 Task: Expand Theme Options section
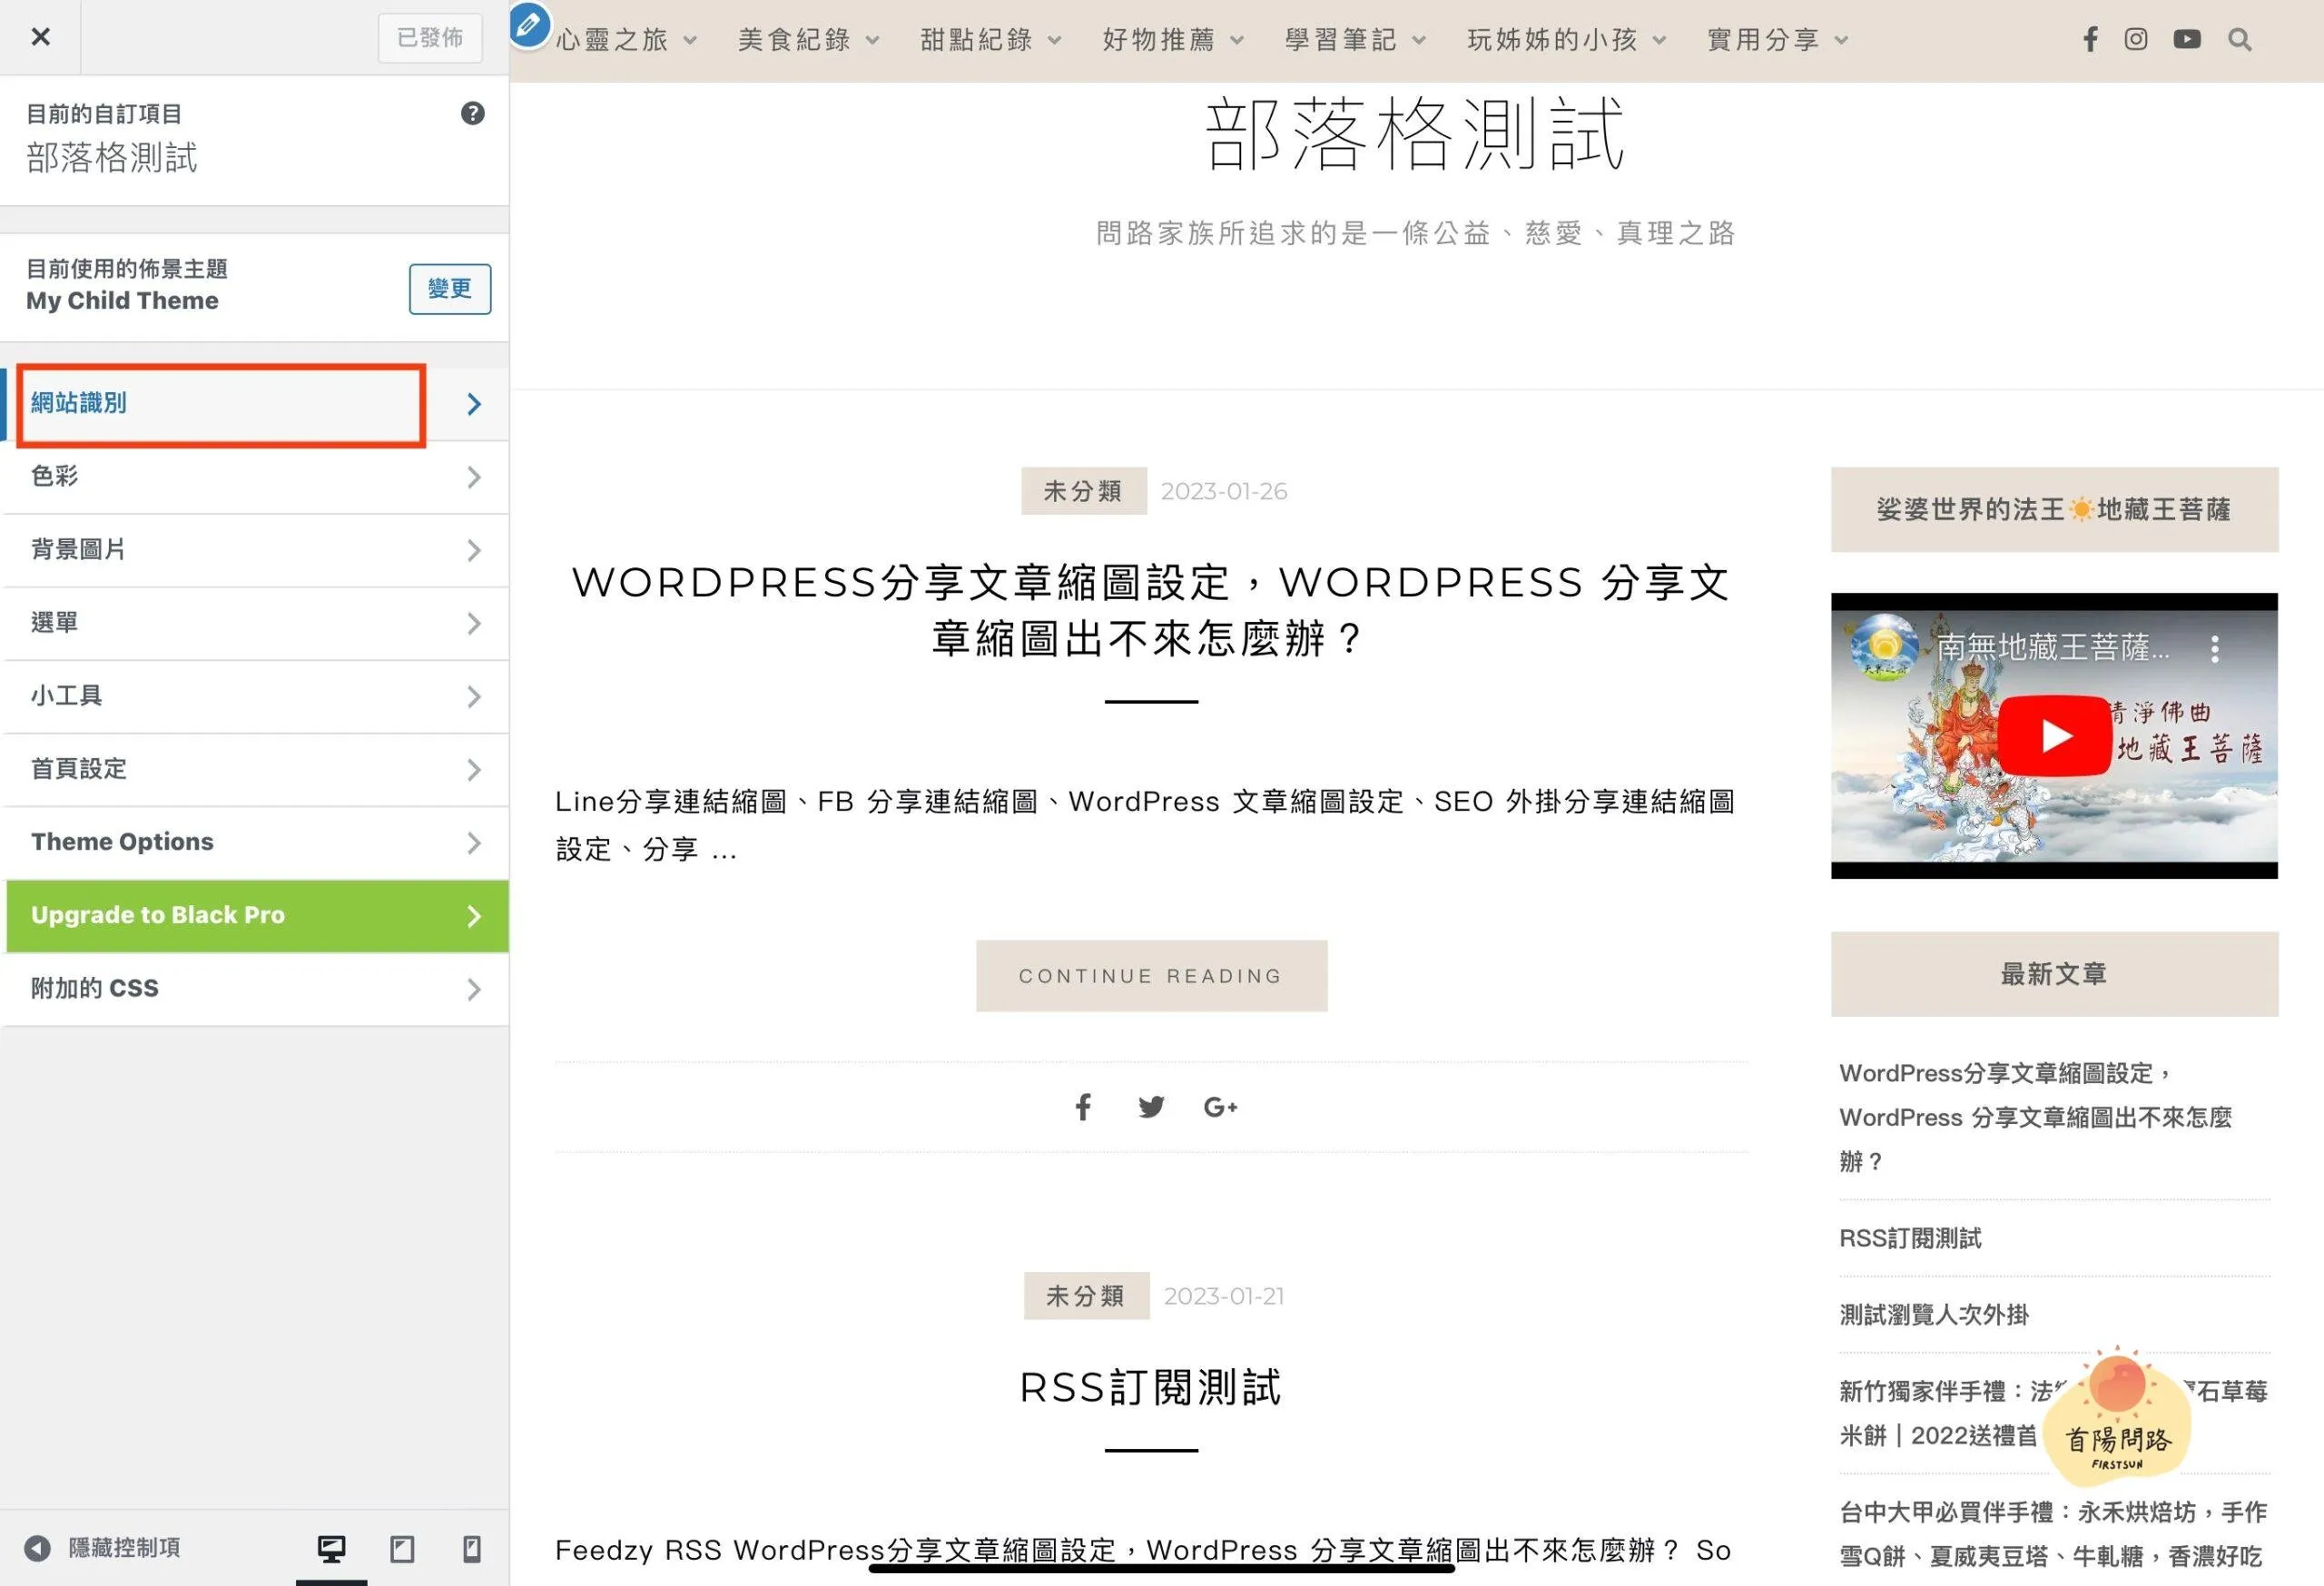coord(256,842)
